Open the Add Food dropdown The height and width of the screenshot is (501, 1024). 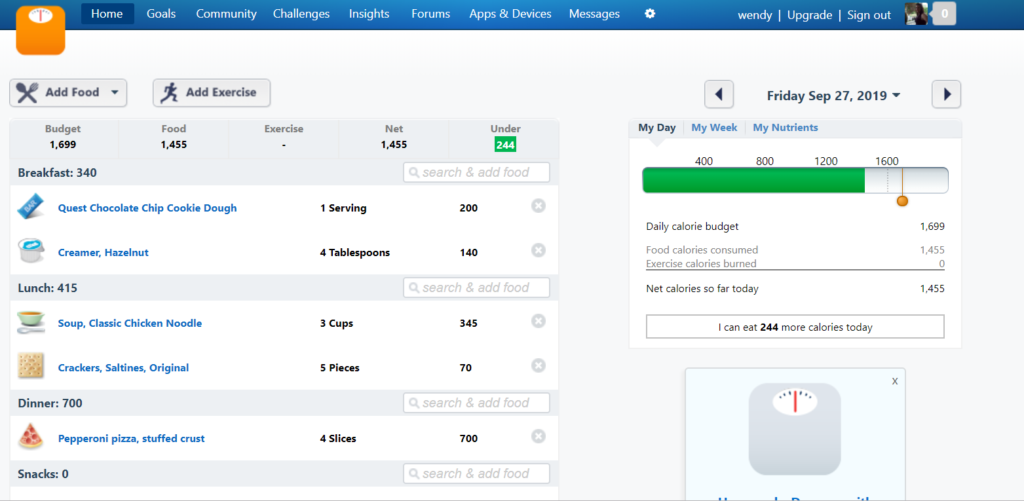coord(68,93)
